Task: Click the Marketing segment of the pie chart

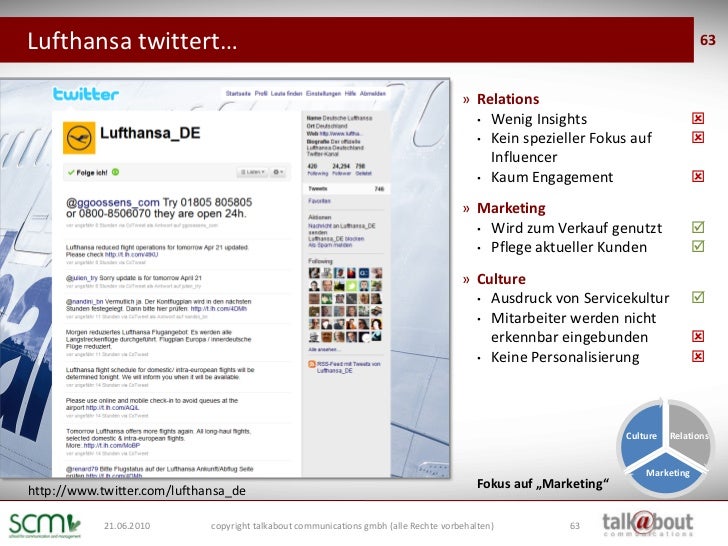Action: pos(668,474)
